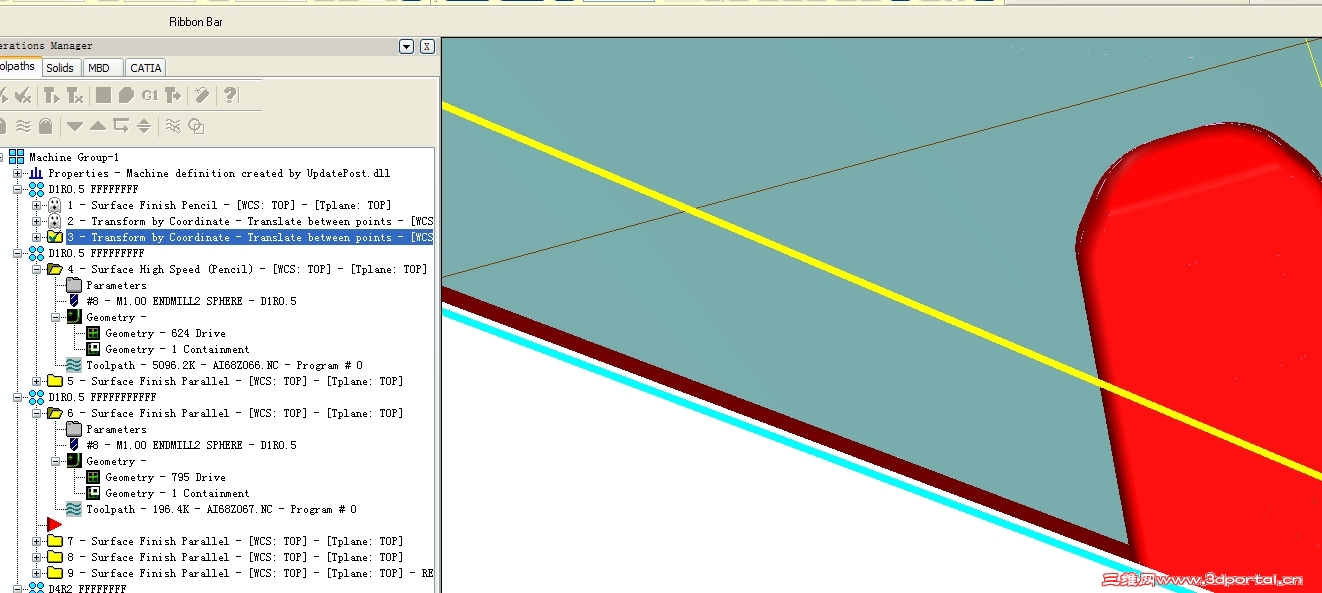Move insert arrow up one item
Screen dimensions: 1322x593
[98, 126]
